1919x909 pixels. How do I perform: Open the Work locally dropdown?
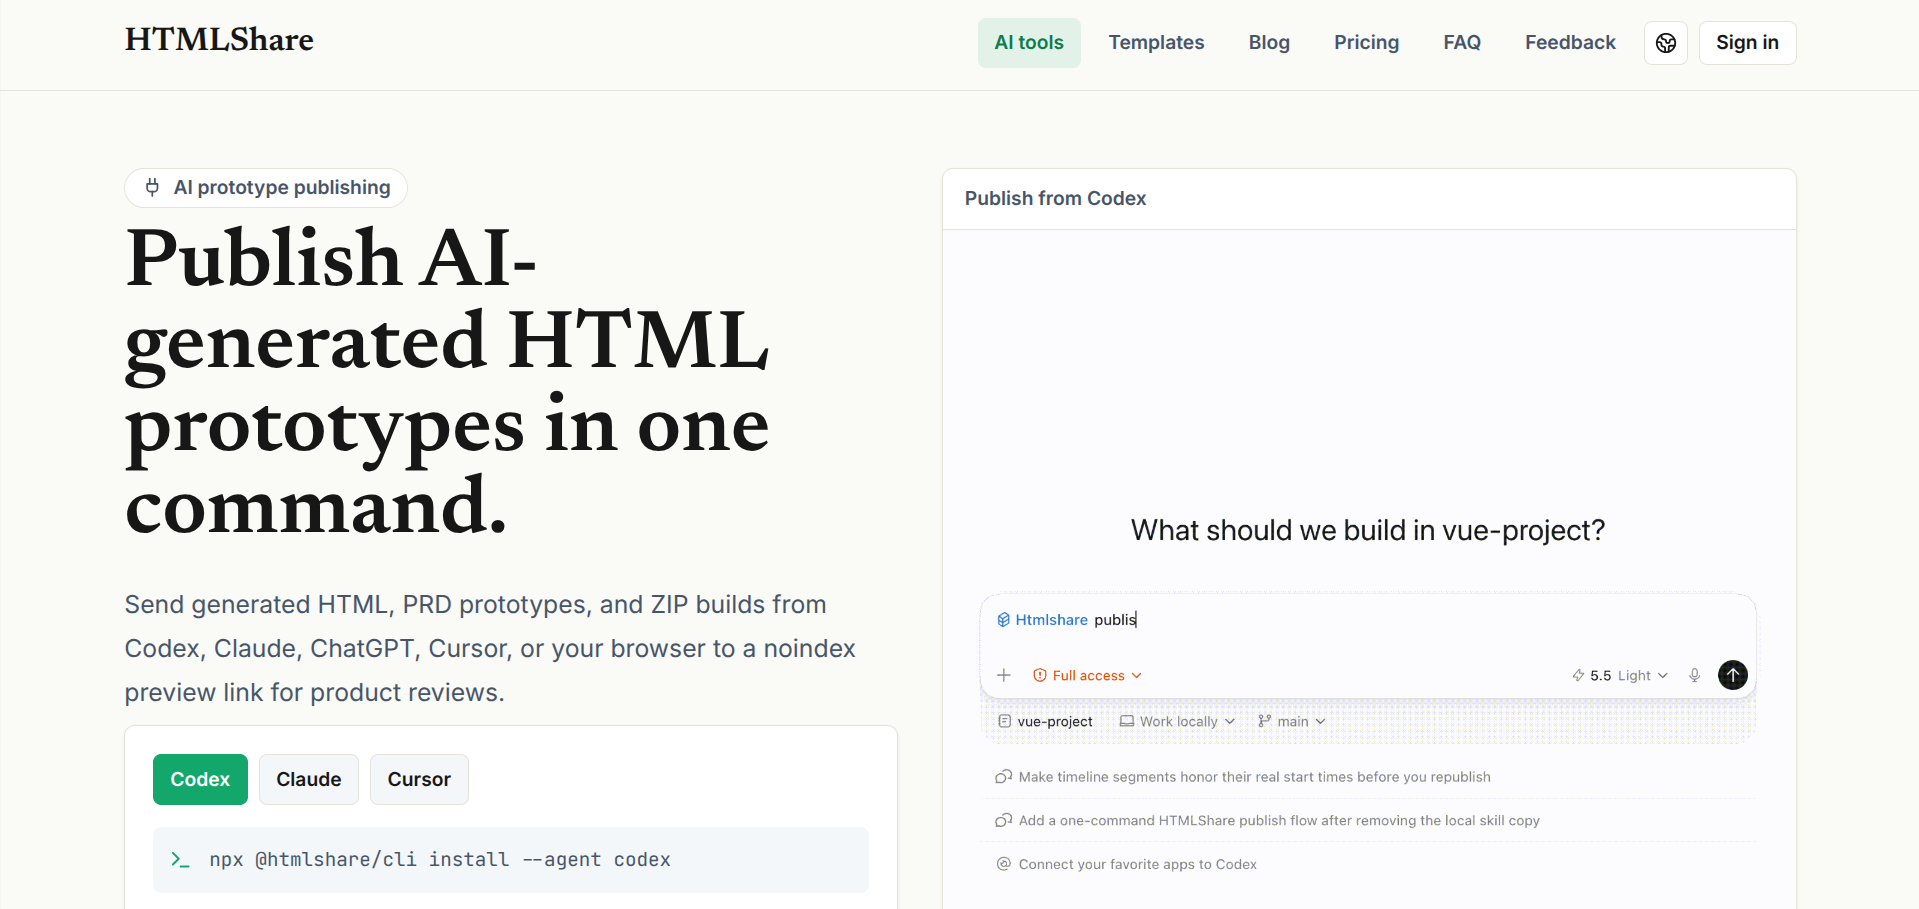(x=1178, y=722)
